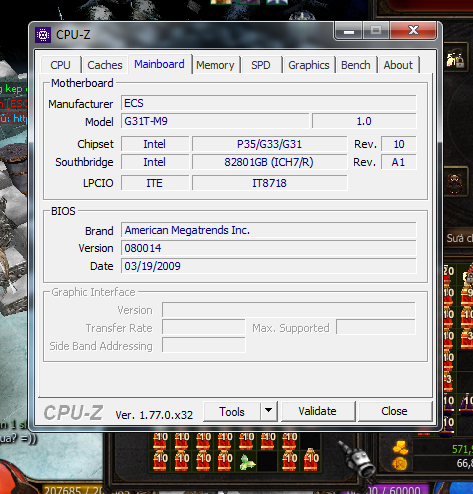
Task: Click the CPU-Z title bar app icon
Action: pyautogui.click(x=43, y=35)
